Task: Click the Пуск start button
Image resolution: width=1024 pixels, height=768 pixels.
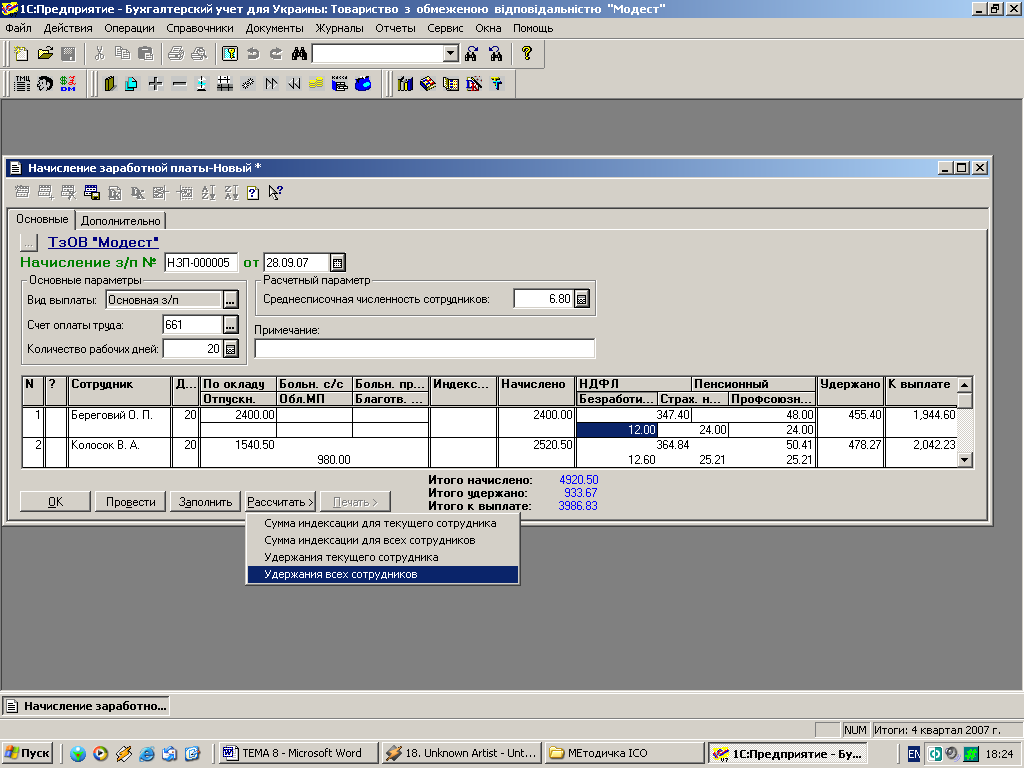Action: coord(27,753)
